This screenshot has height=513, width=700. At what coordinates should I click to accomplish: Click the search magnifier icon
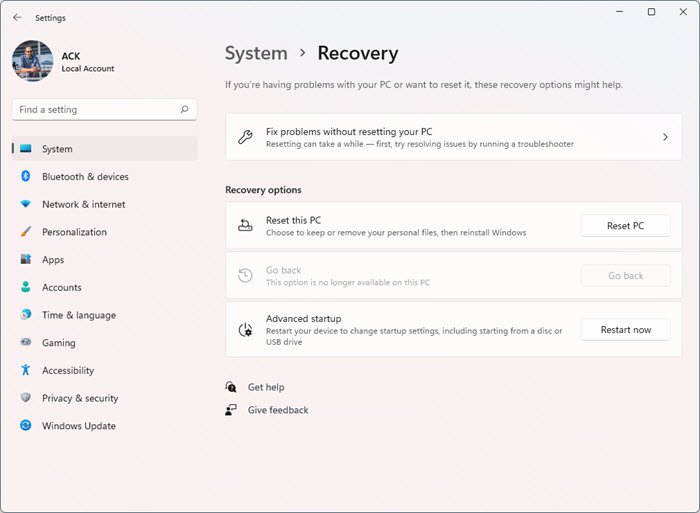tap(184, 110)
